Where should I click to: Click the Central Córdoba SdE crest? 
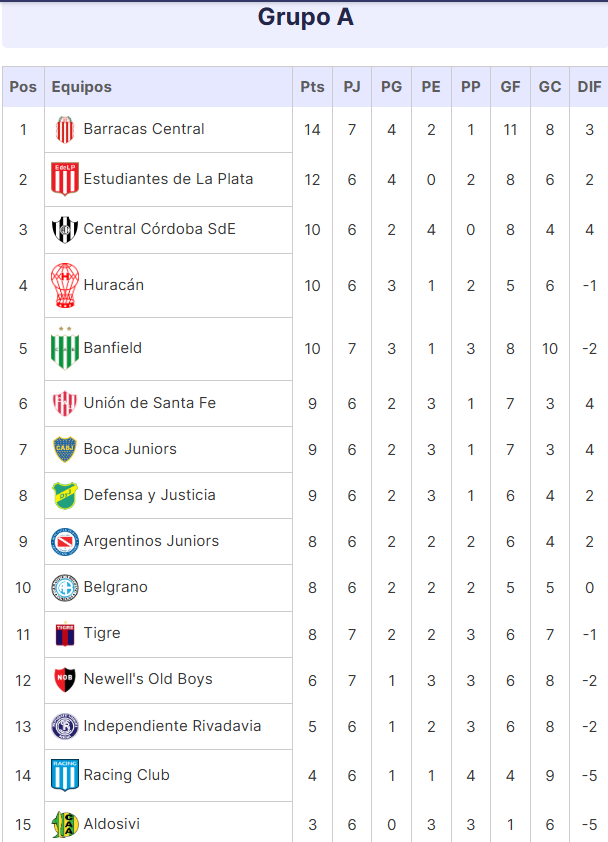coord(64,230)
